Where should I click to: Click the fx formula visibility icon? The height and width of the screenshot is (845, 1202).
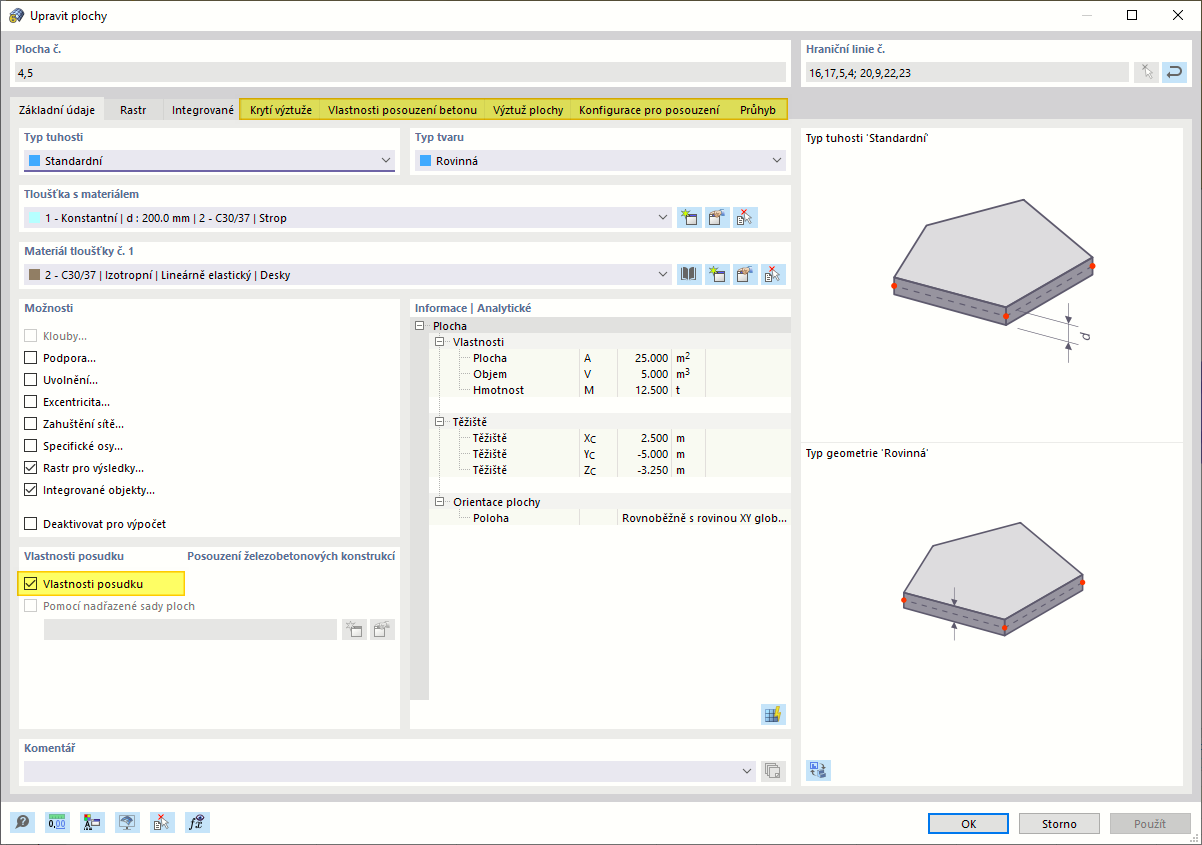pos(197,822)
